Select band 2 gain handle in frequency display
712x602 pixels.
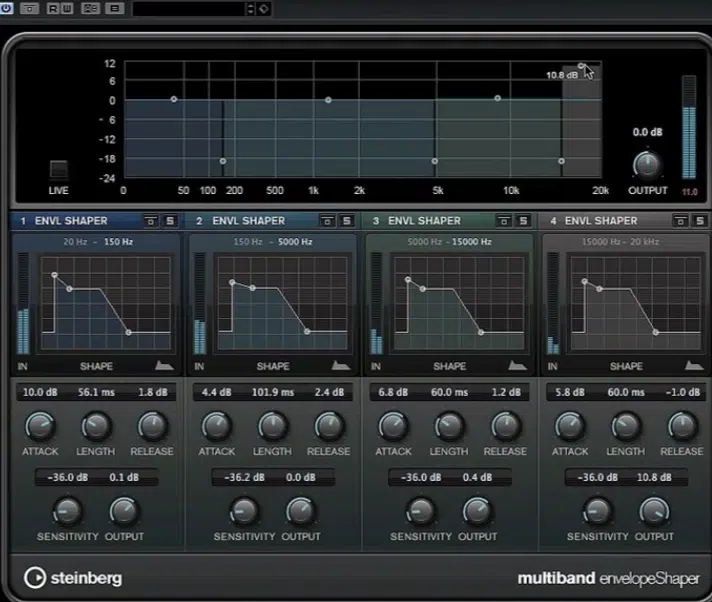pos(328,100)
